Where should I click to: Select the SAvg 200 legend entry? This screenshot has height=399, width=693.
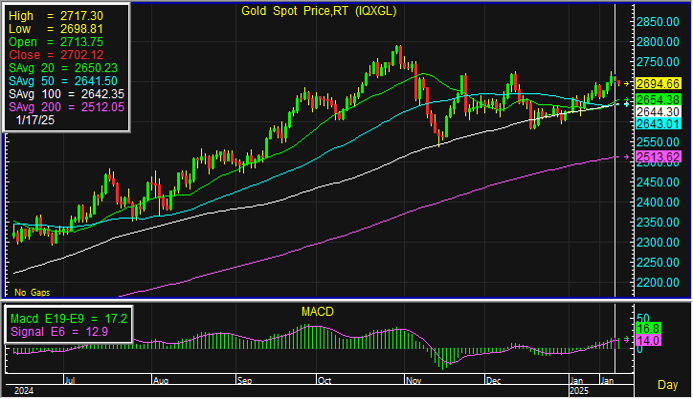tap(66, 107)
